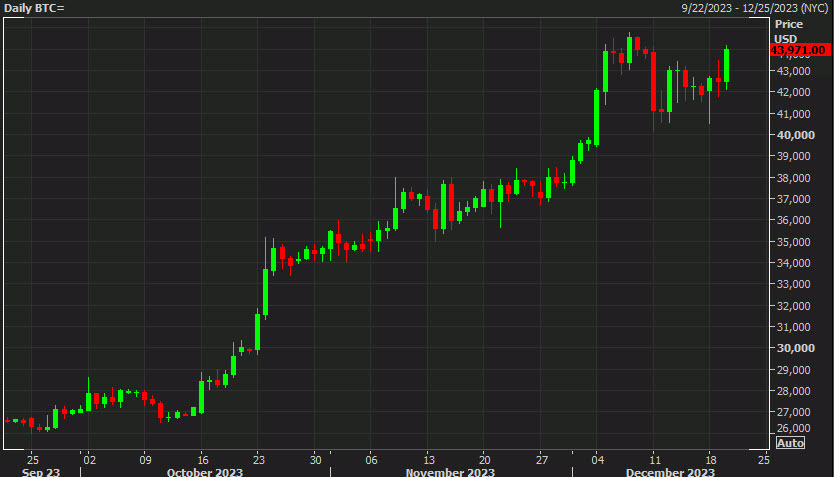Click the December 2023 month label
The image size is (834, 477).
point(671,472)
